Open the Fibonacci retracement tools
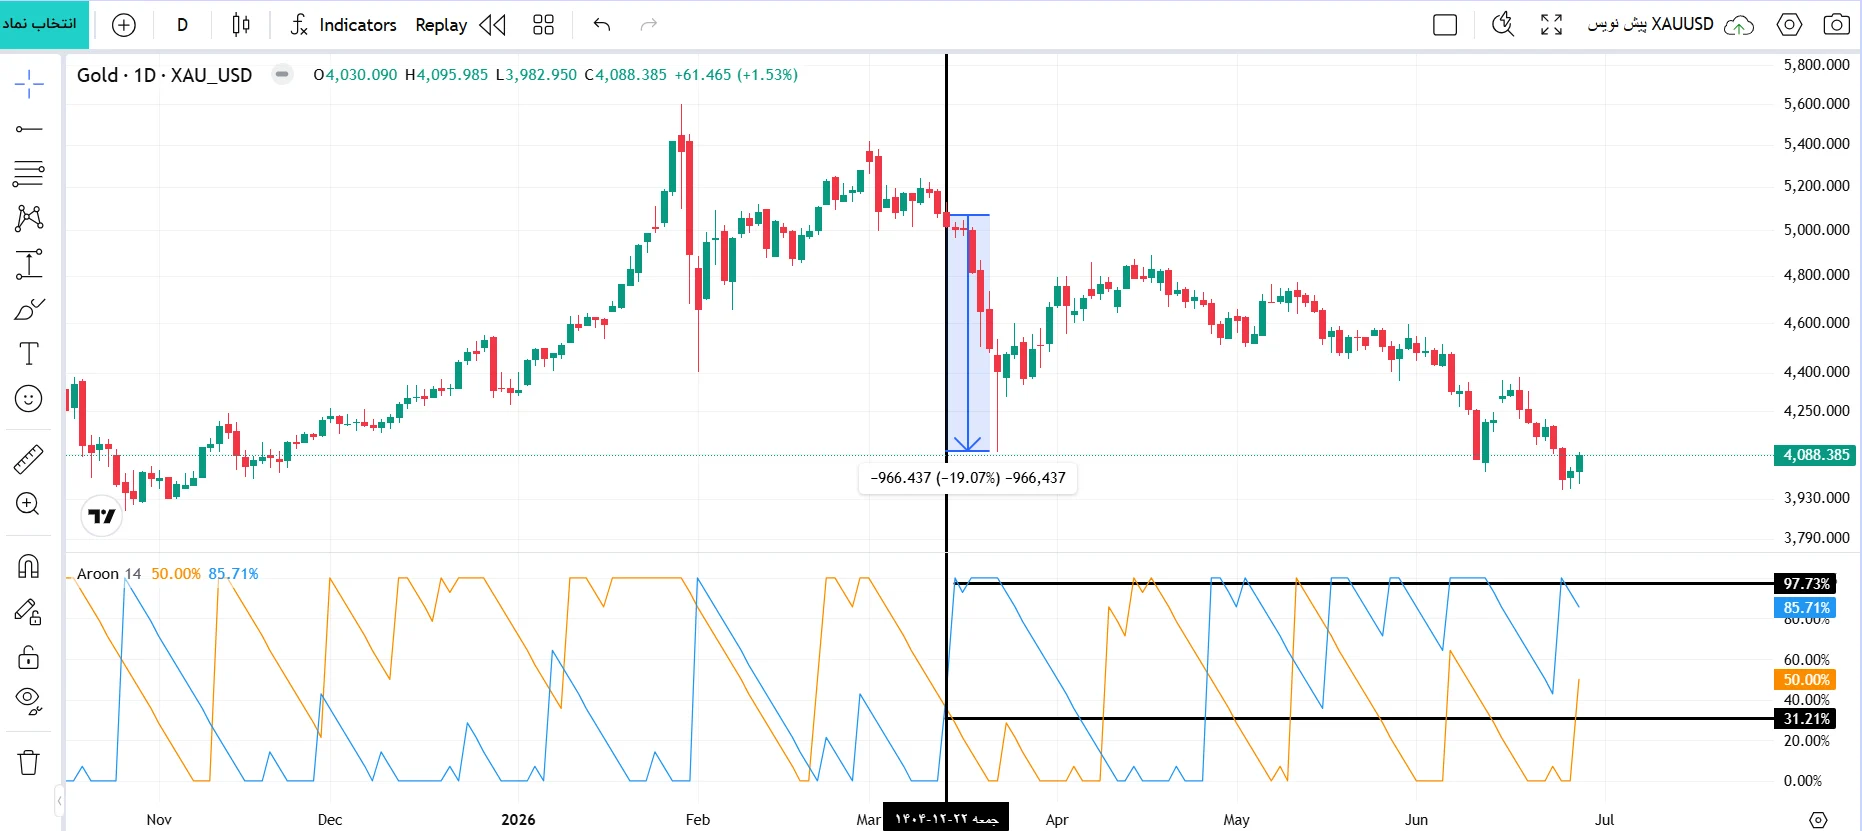 pos(29,174)
